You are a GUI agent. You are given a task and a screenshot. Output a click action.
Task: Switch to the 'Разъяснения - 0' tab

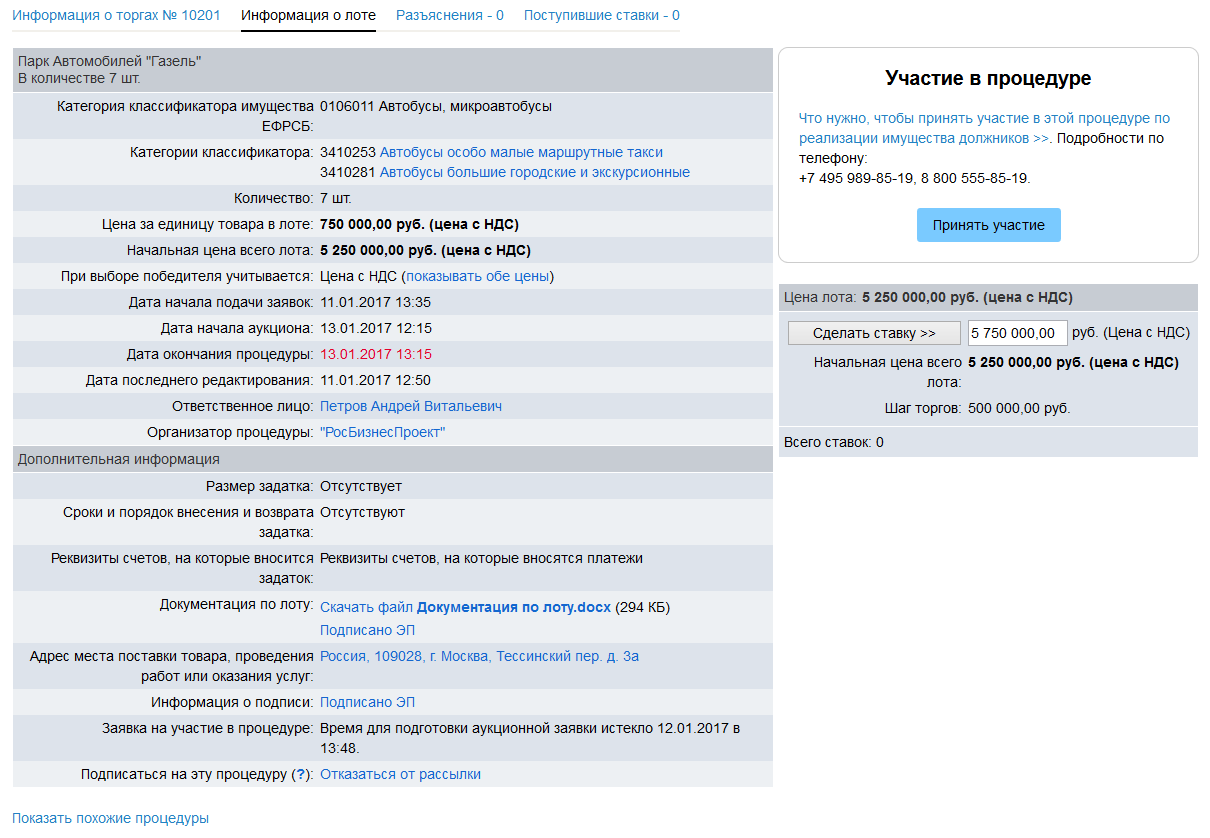(449, 15)
